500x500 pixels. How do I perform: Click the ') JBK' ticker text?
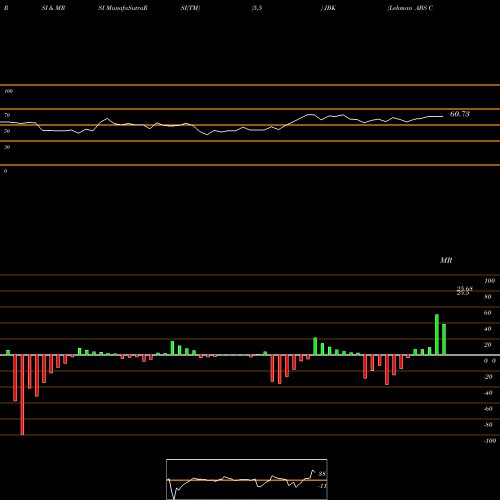click(x=328, y=8)
